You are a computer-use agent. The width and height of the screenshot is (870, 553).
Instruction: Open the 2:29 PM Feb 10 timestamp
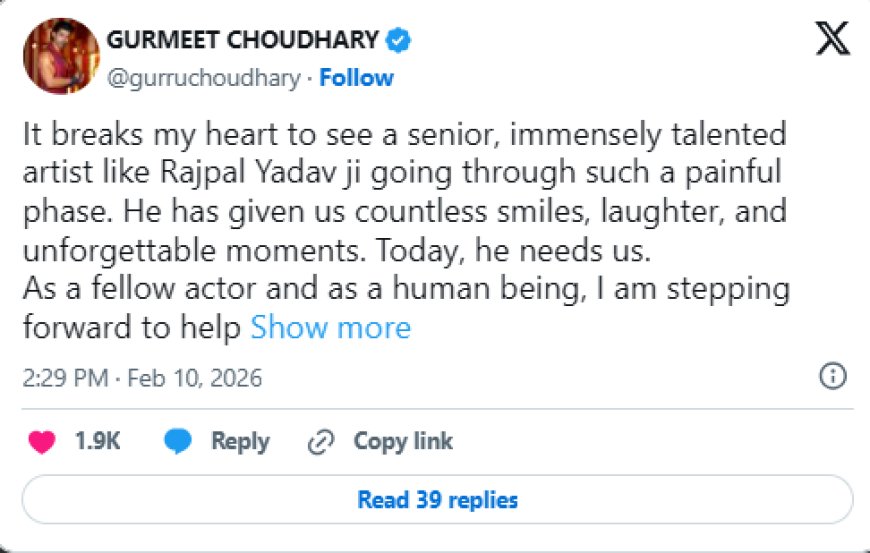[x=142, y=378]
